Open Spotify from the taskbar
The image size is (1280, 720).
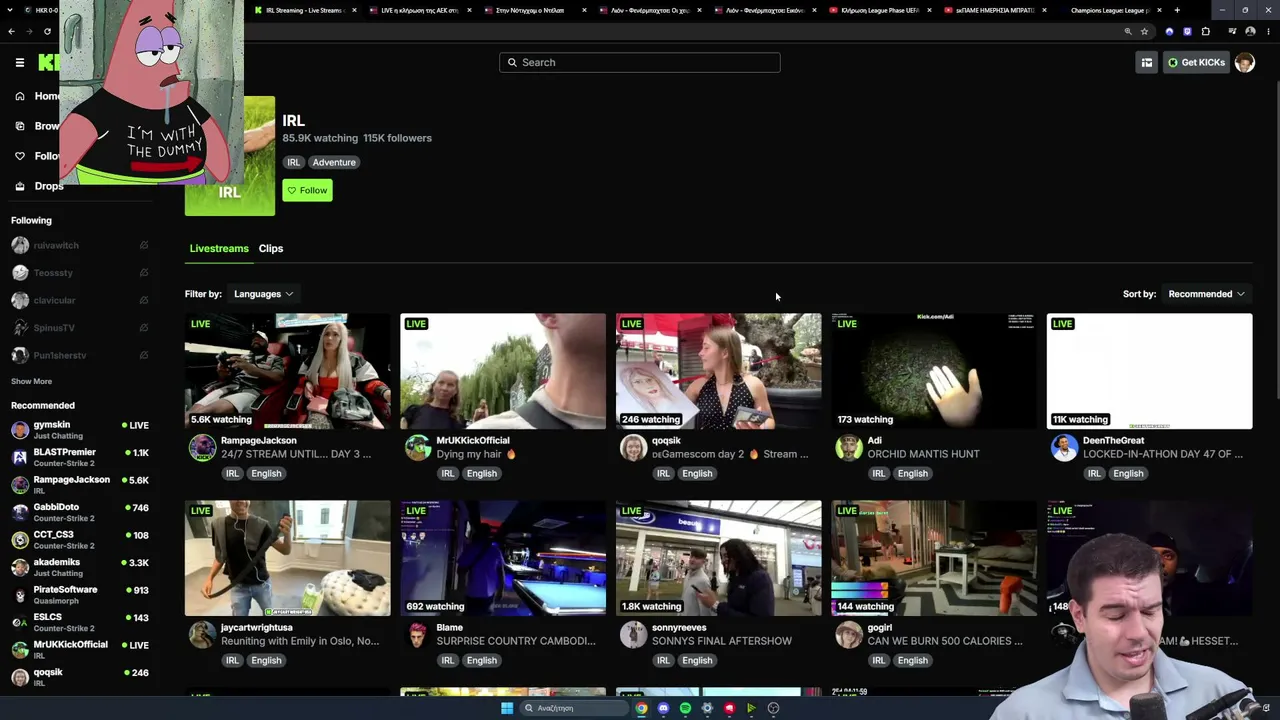pyautogui.click(x=685, y=708)
